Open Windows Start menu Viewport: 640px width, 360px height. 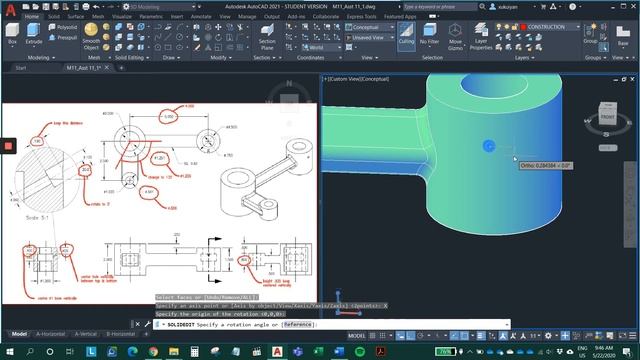pos(10,351)
